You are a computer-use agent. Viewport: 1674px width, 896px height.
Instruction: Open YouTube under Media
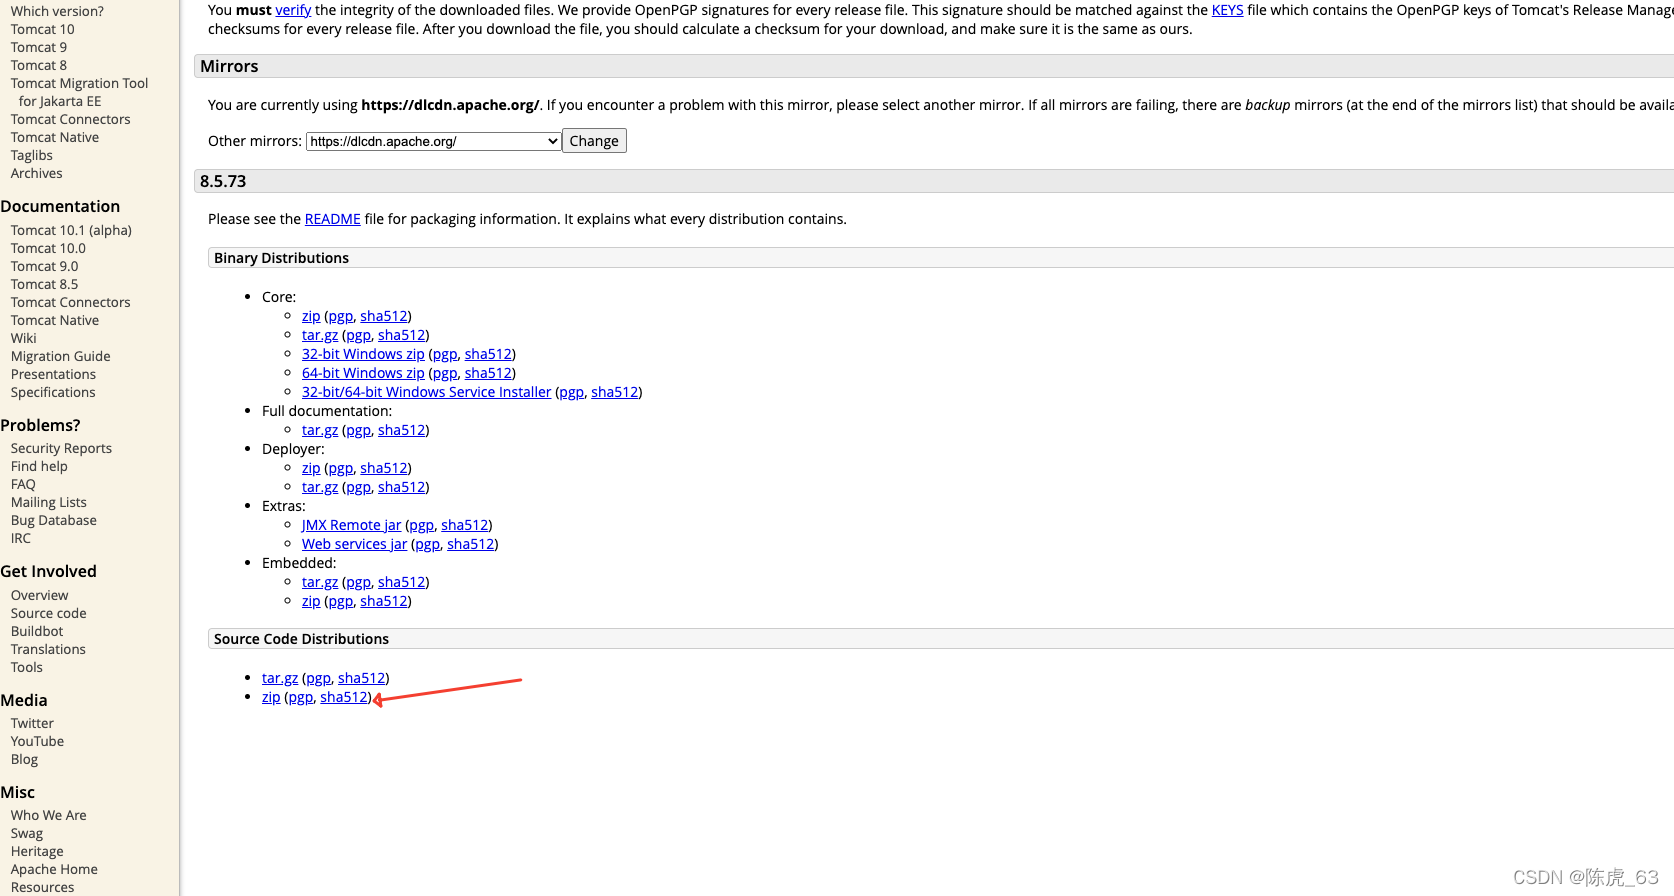click(37, 741)
